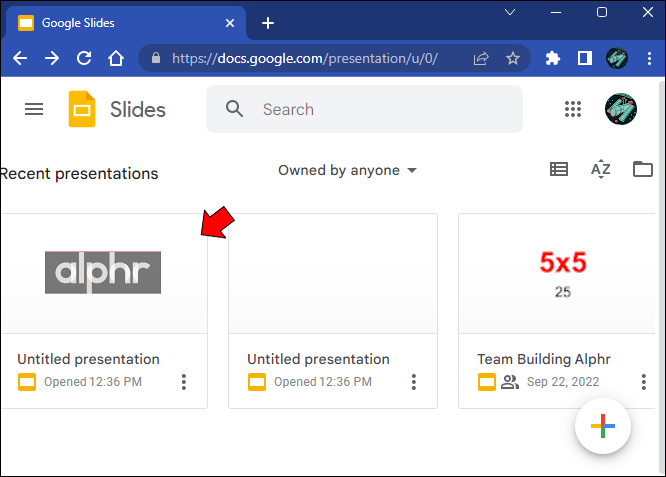Open the alphr presentation thumbnail
Image resolution: width=666 pixels, height=477 pixels.
point(103,272)
